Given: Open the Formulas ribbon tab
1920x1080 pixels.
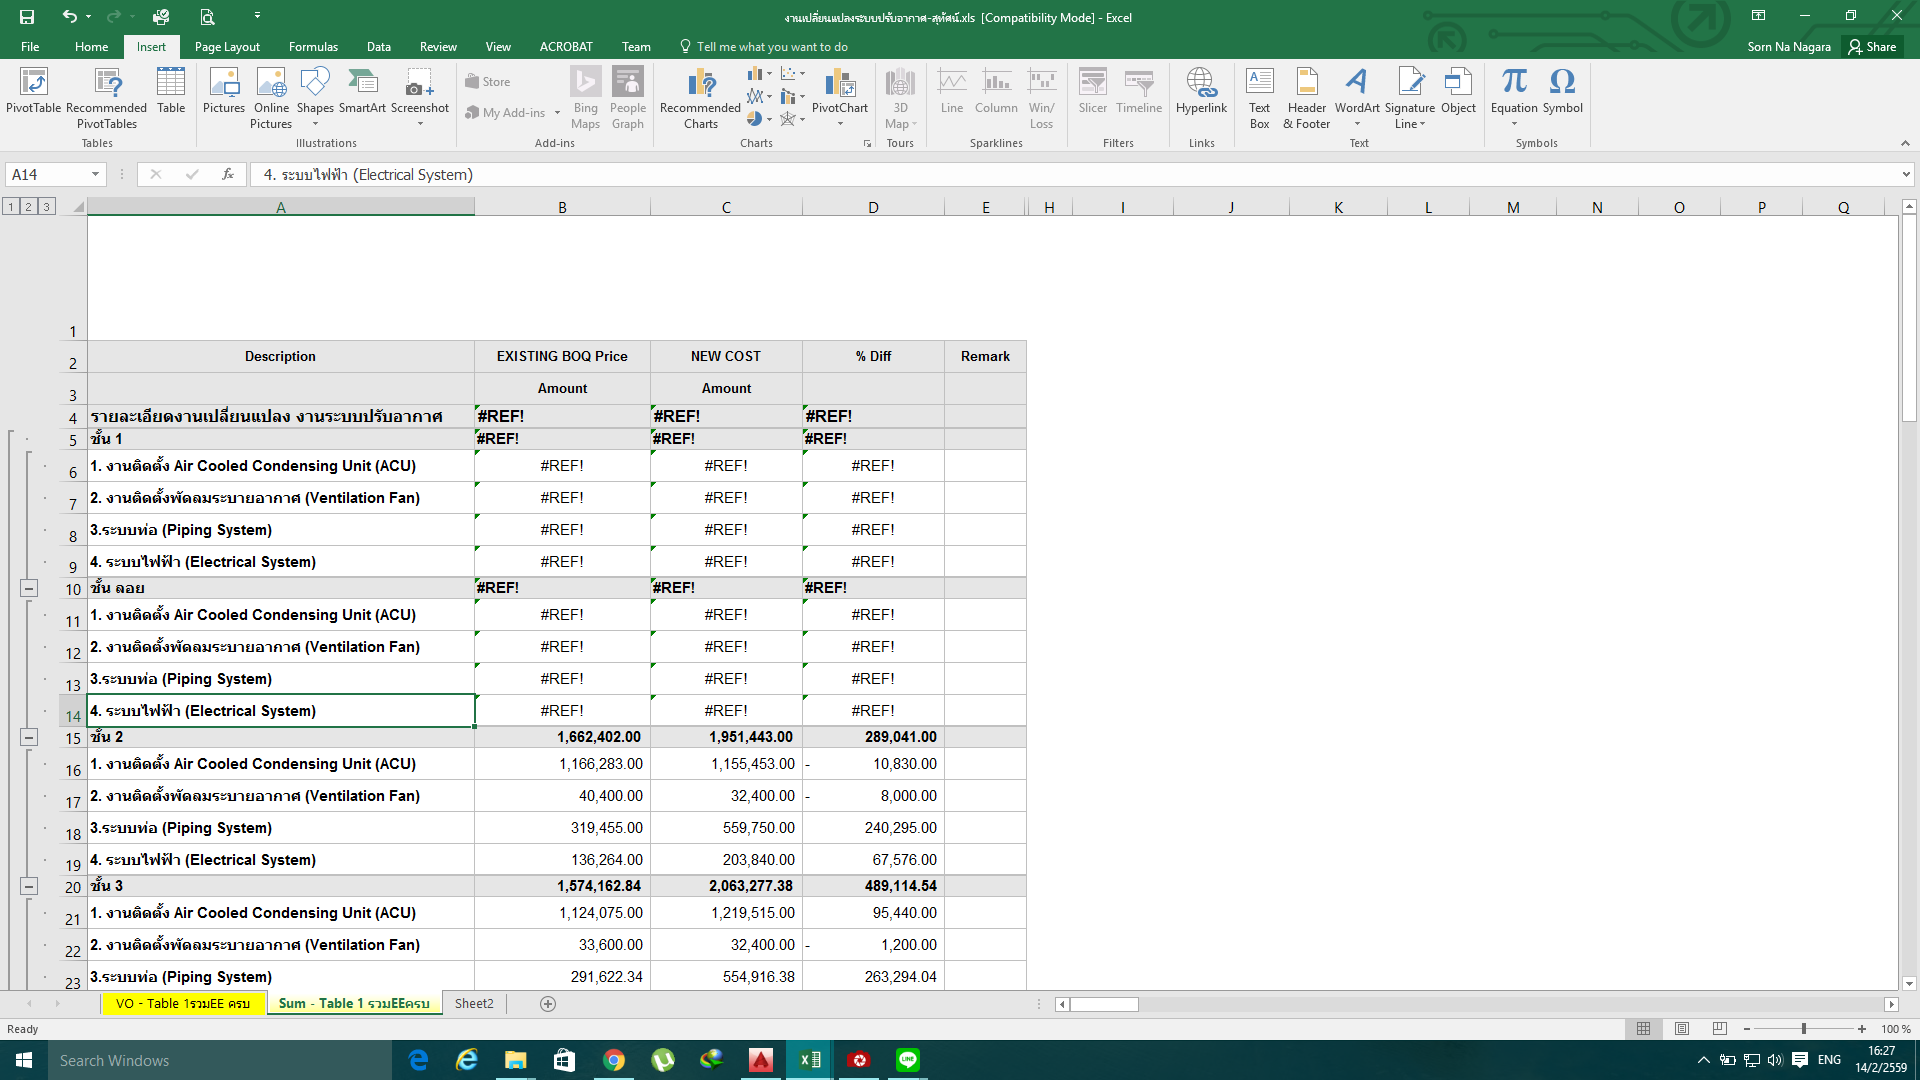Looking at the screenshot, I should 313,47.
